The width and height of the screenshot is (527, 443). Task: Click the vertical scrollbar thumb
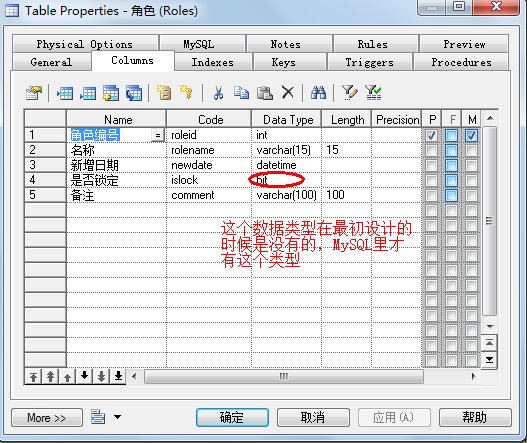(490, 221)
